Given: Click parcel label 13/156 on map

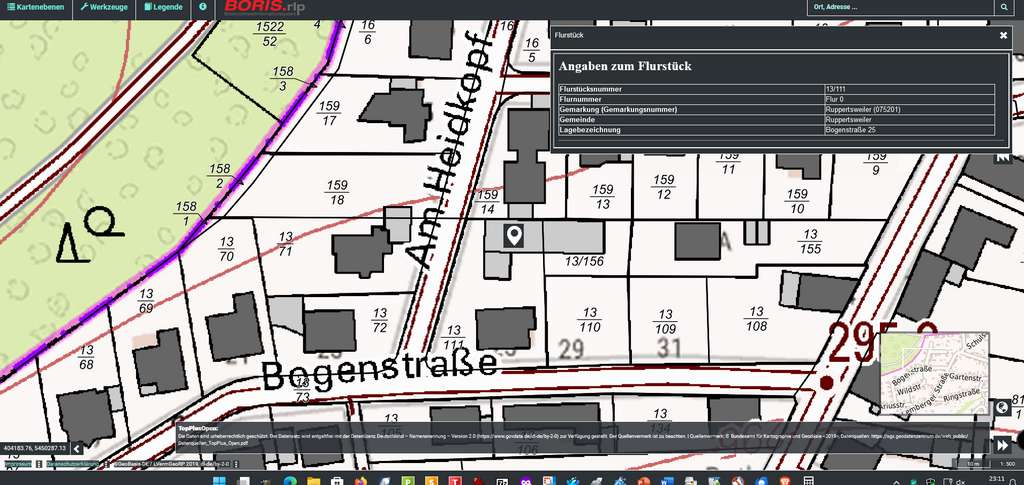Looking at the screenshot, I should pyautogui.click(x=584, y=261).
